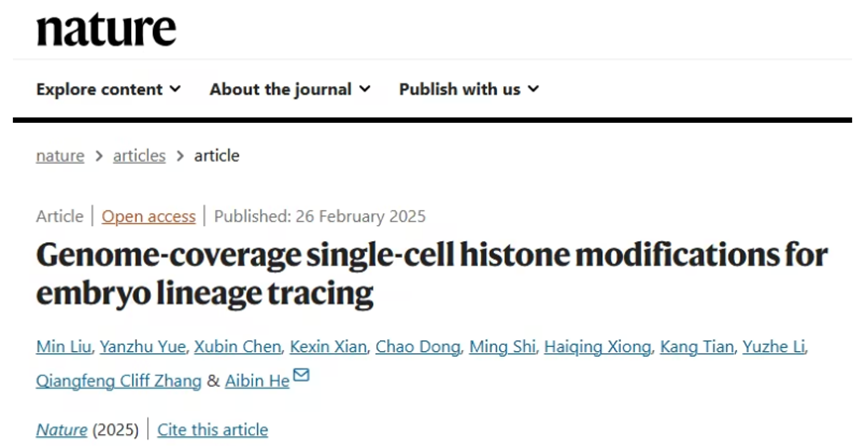This screenshot has height=446, width=865.
Task: Click the Nature logo
Action: 106,29
